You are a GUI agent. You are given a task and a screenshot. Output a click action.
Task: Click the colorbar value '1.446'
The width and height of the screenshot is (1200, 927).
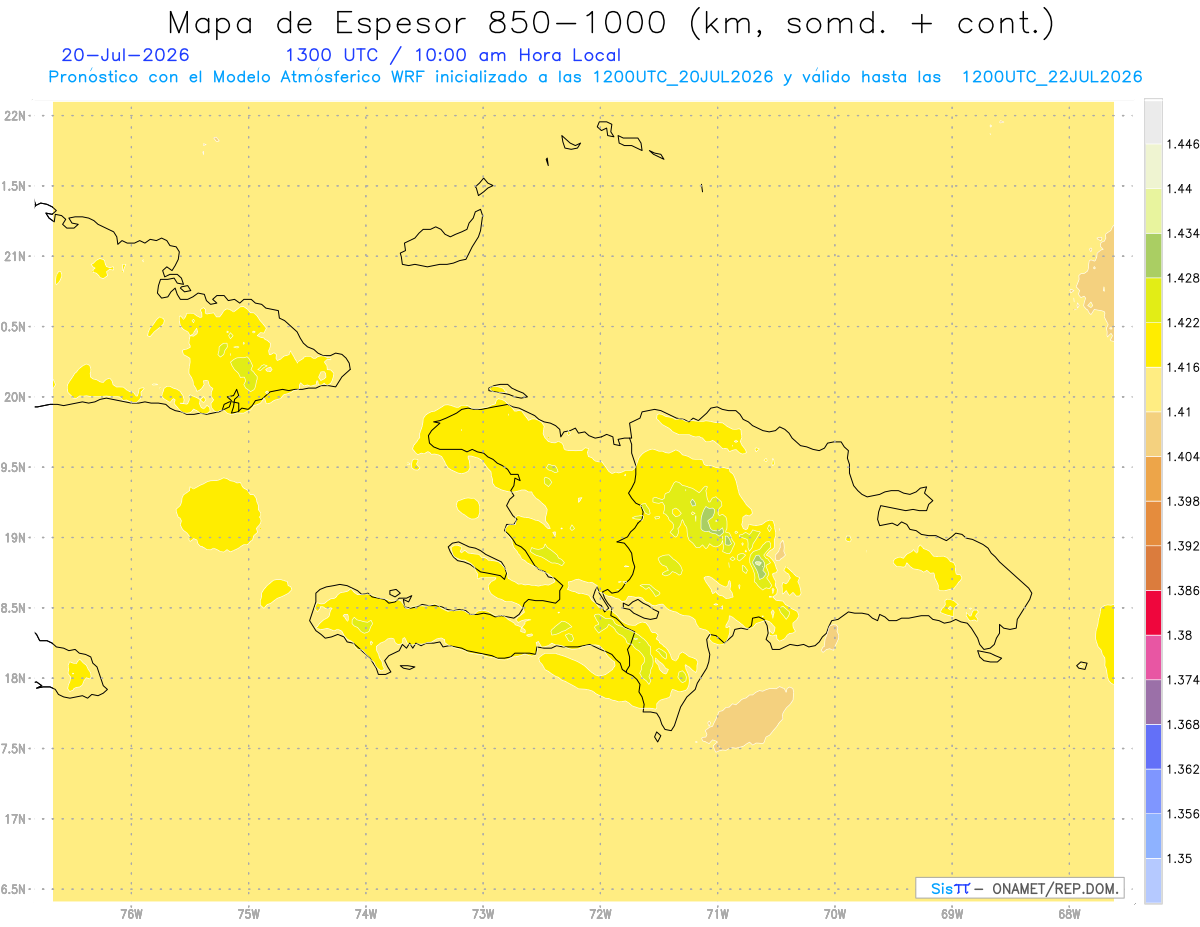pyautogui.click(x=1183, y=144)
